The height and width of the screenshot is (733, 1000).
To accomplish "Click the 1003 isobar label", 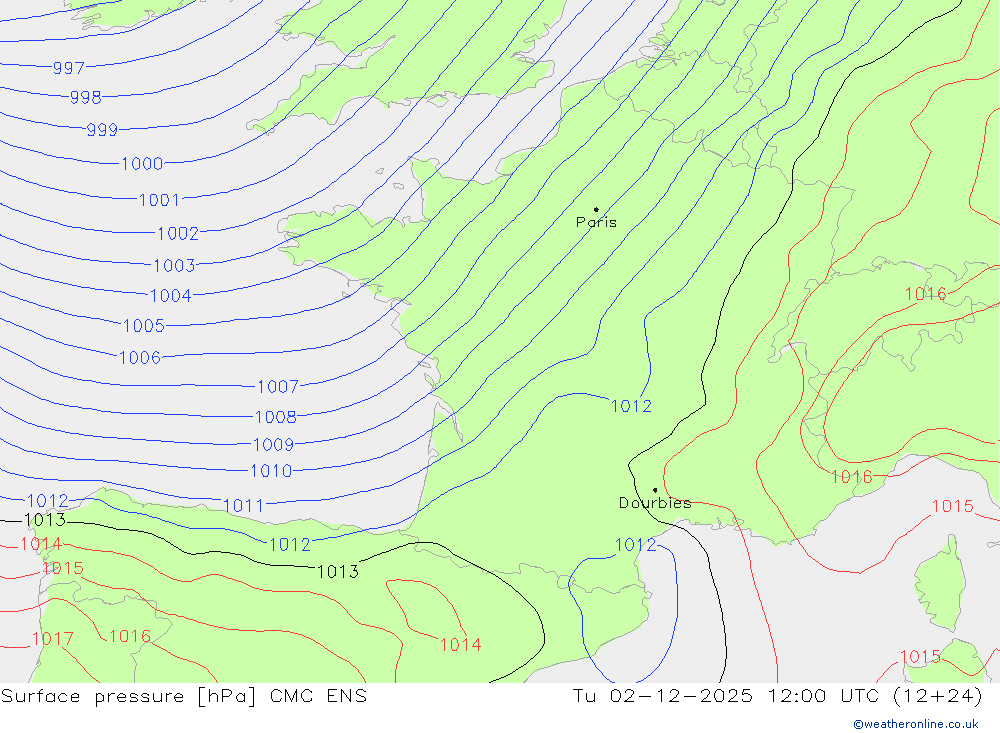I will tap(174, 265).
